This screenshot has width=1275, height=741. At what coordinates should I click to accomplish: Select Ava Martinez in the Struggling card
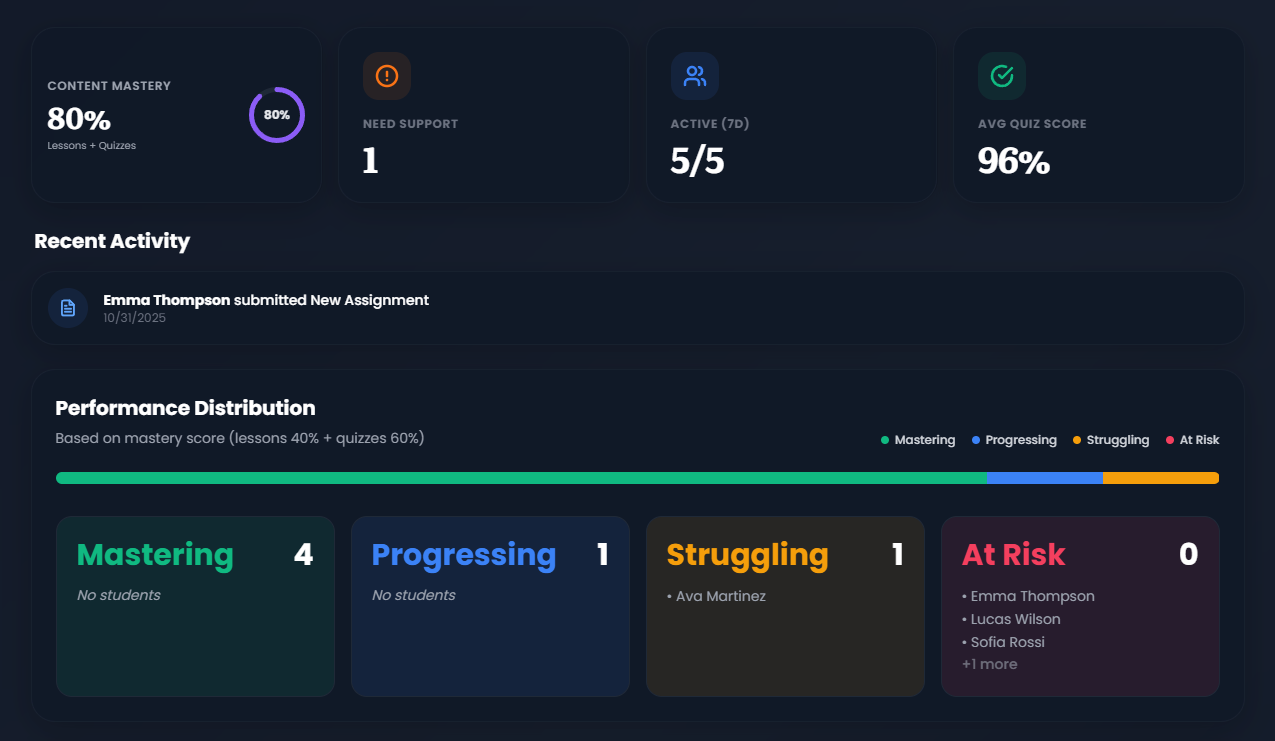coord(718,595)
